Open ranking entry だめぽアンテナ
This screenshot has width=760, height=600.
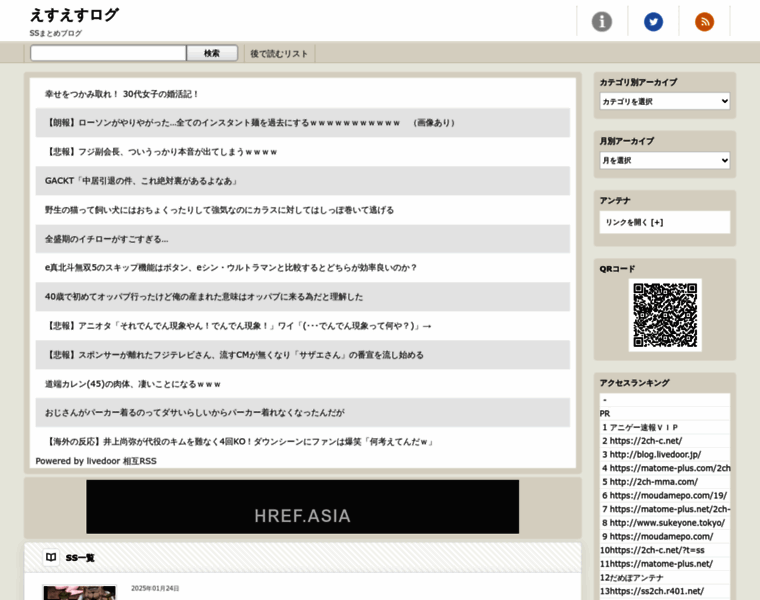[636, 578]
